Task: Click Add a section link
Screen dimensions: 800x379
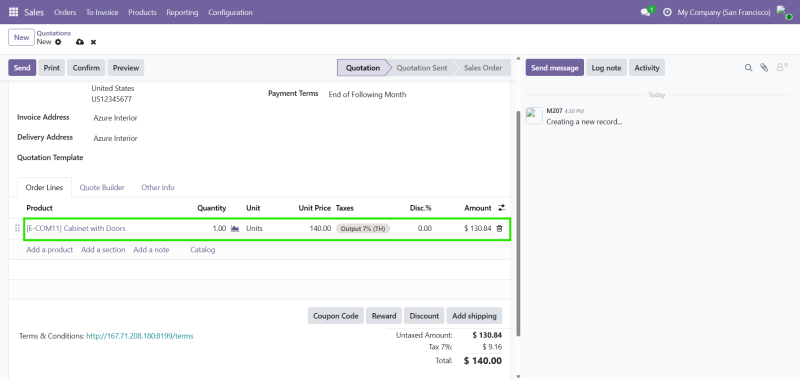Action: (103, 249)
